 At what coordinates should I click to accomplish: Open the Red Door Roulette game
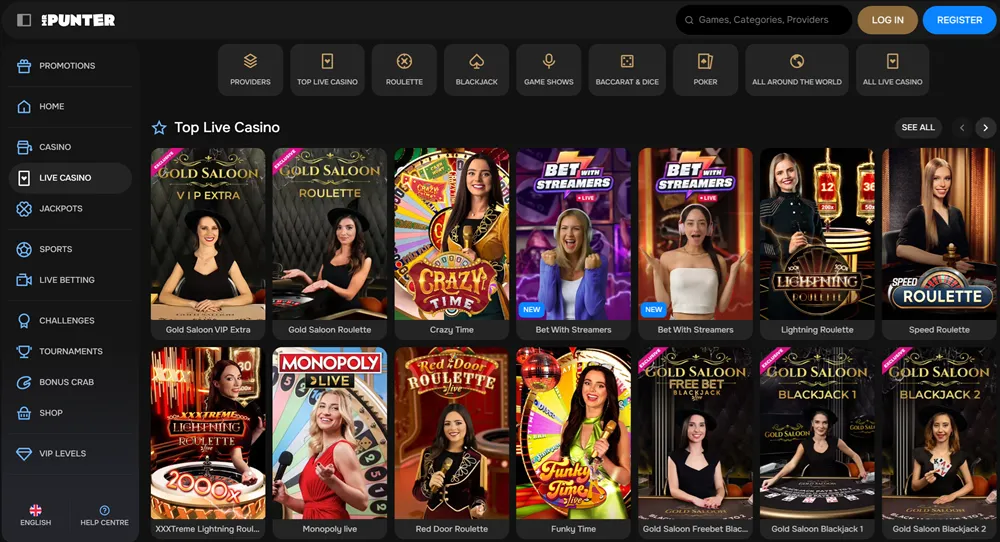452,443
